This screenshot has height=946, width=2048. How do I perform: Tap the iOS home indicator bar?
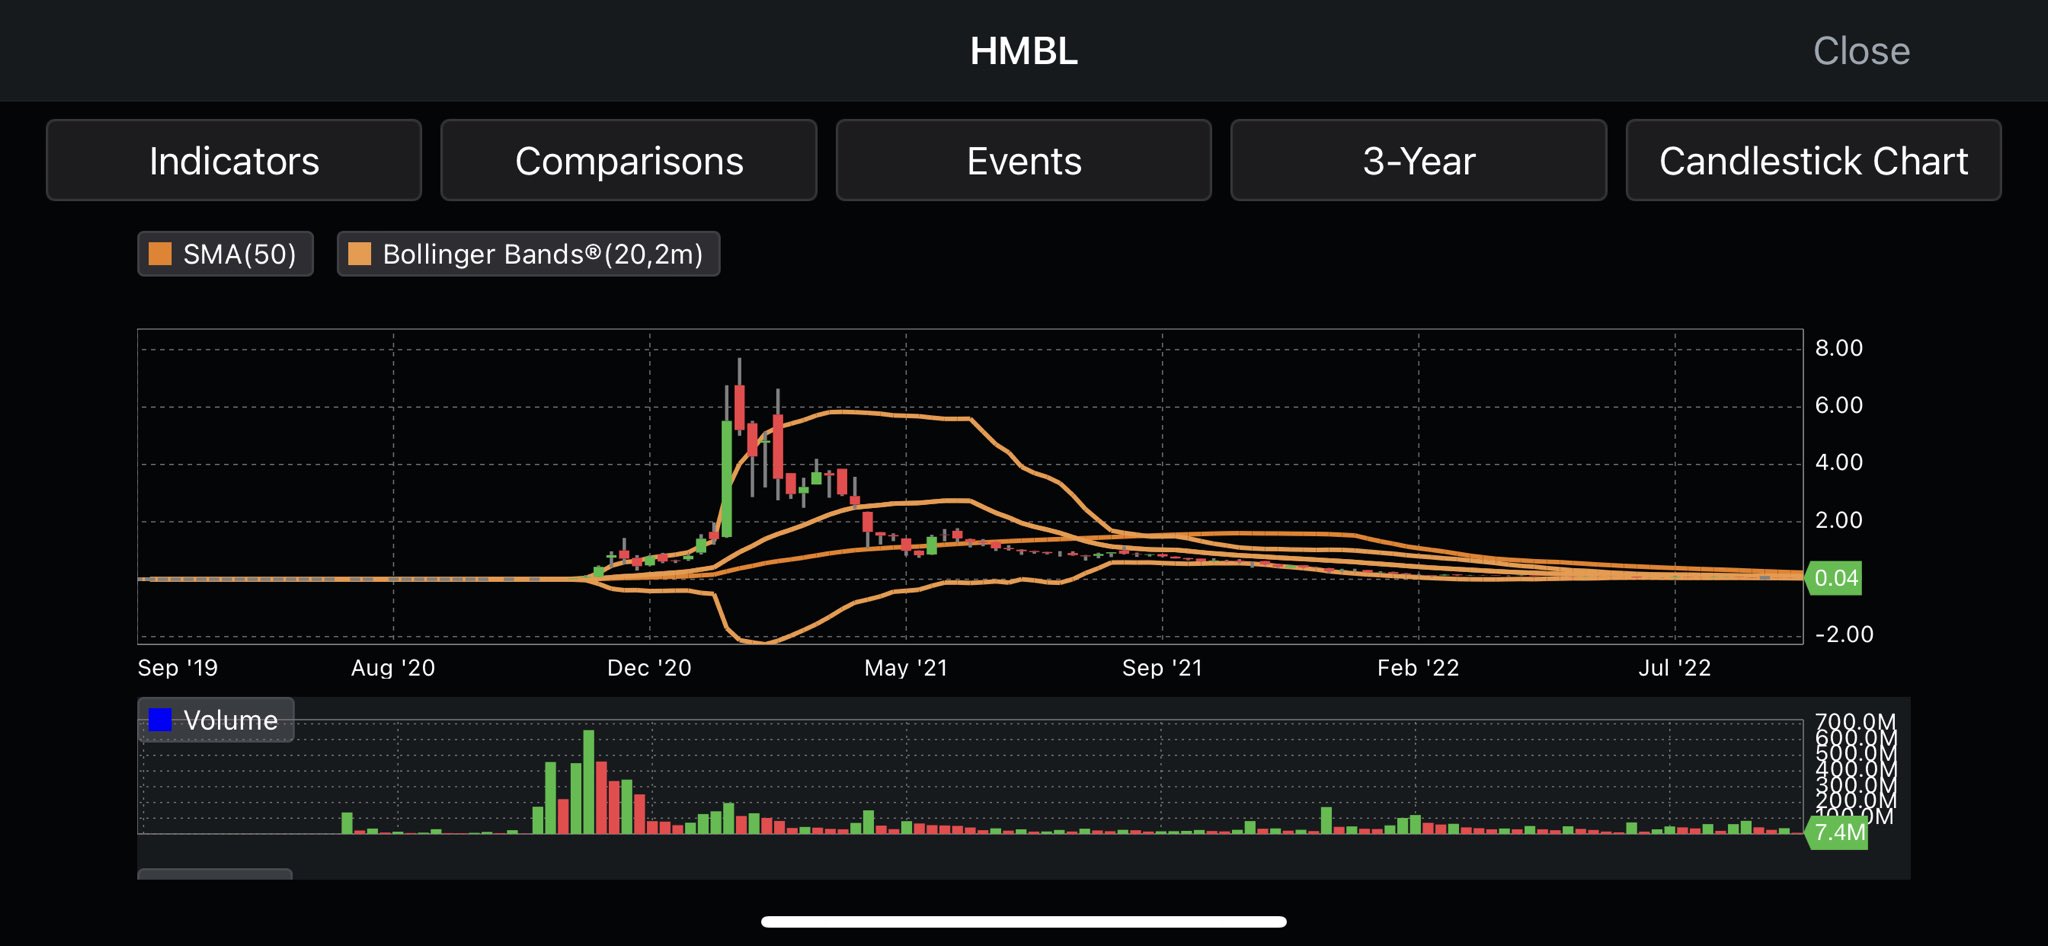tap(1024, 922)
